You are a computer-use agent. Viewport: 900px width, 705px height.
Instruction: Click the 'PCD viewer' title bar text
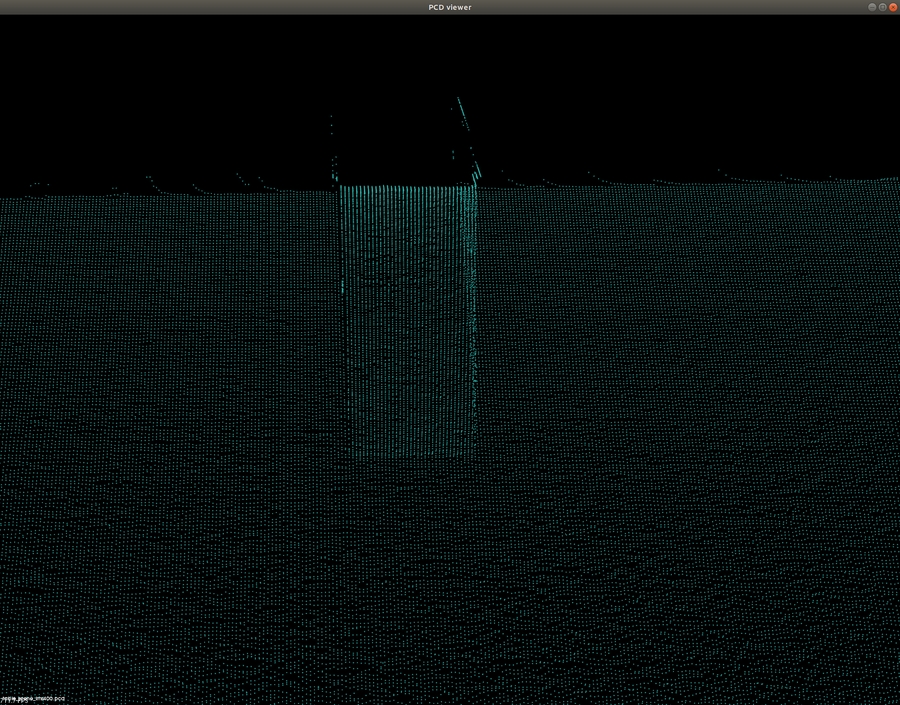pos(450,7)
